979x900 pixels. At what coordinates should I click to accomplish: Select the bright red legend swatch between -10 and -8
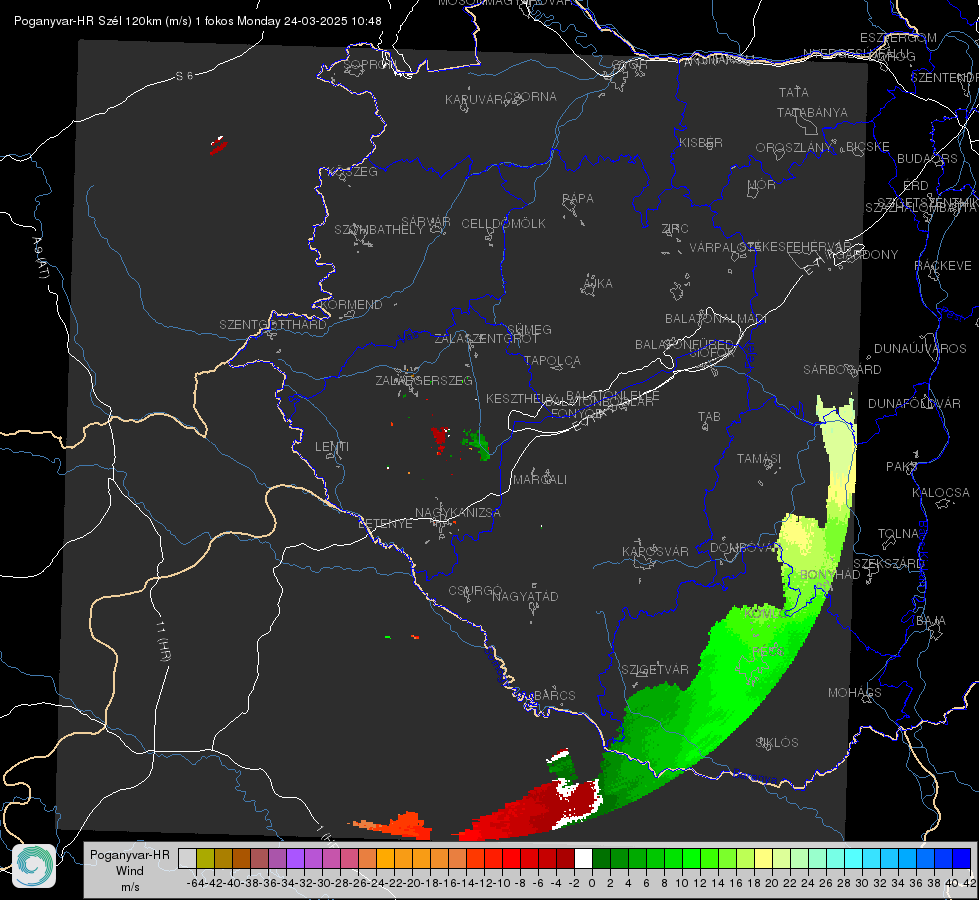point(511,859)
